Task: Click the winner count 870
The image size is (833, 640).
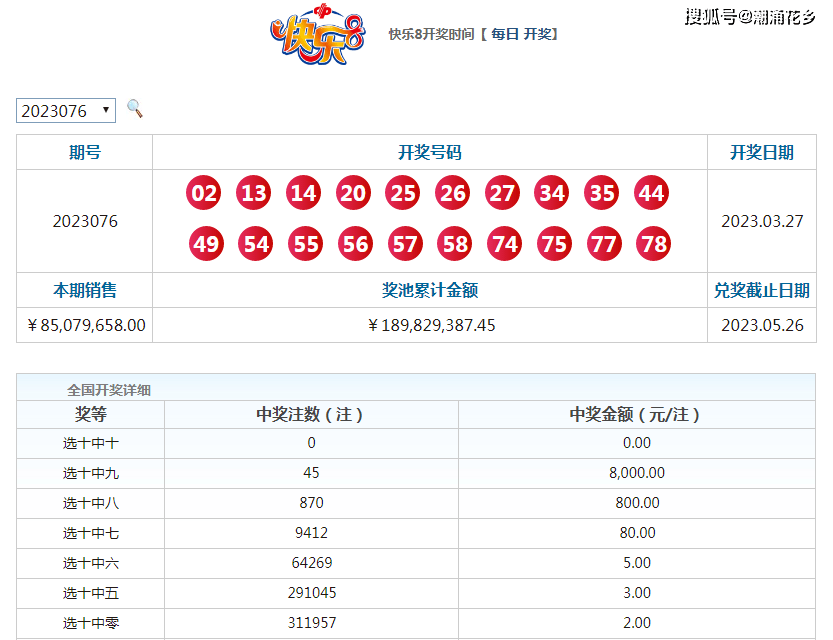Action: (x=311, y=502)
